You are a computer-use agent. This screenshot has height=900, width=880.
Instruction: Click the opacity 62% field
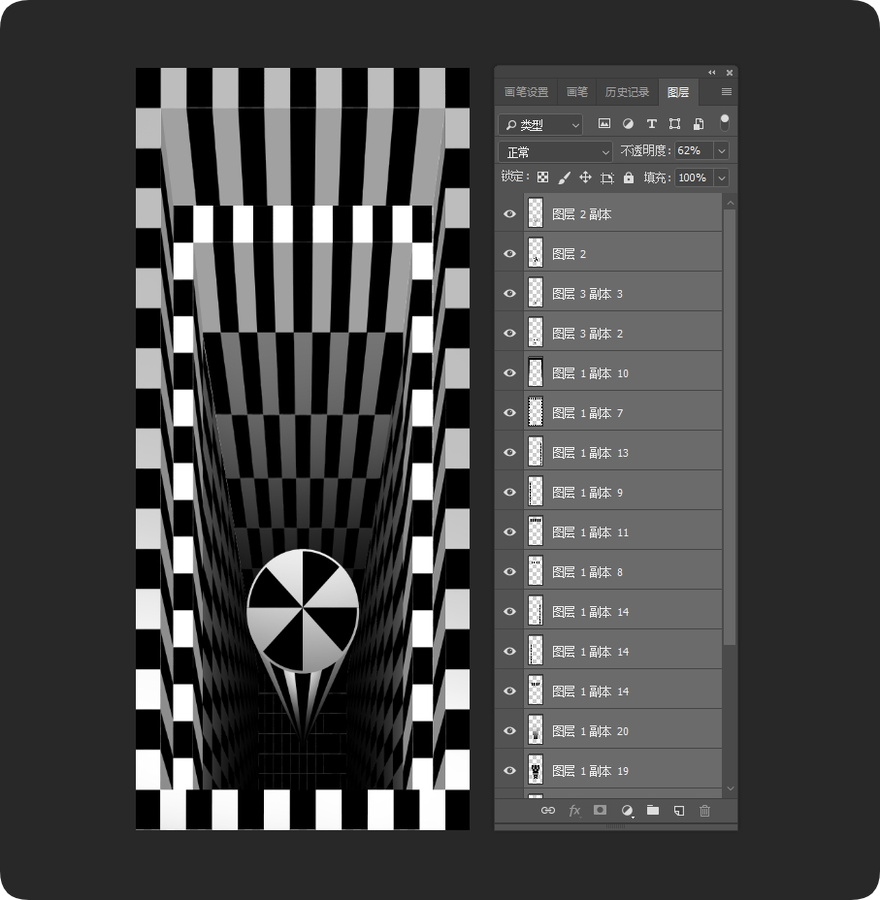[x=693, y=151]
